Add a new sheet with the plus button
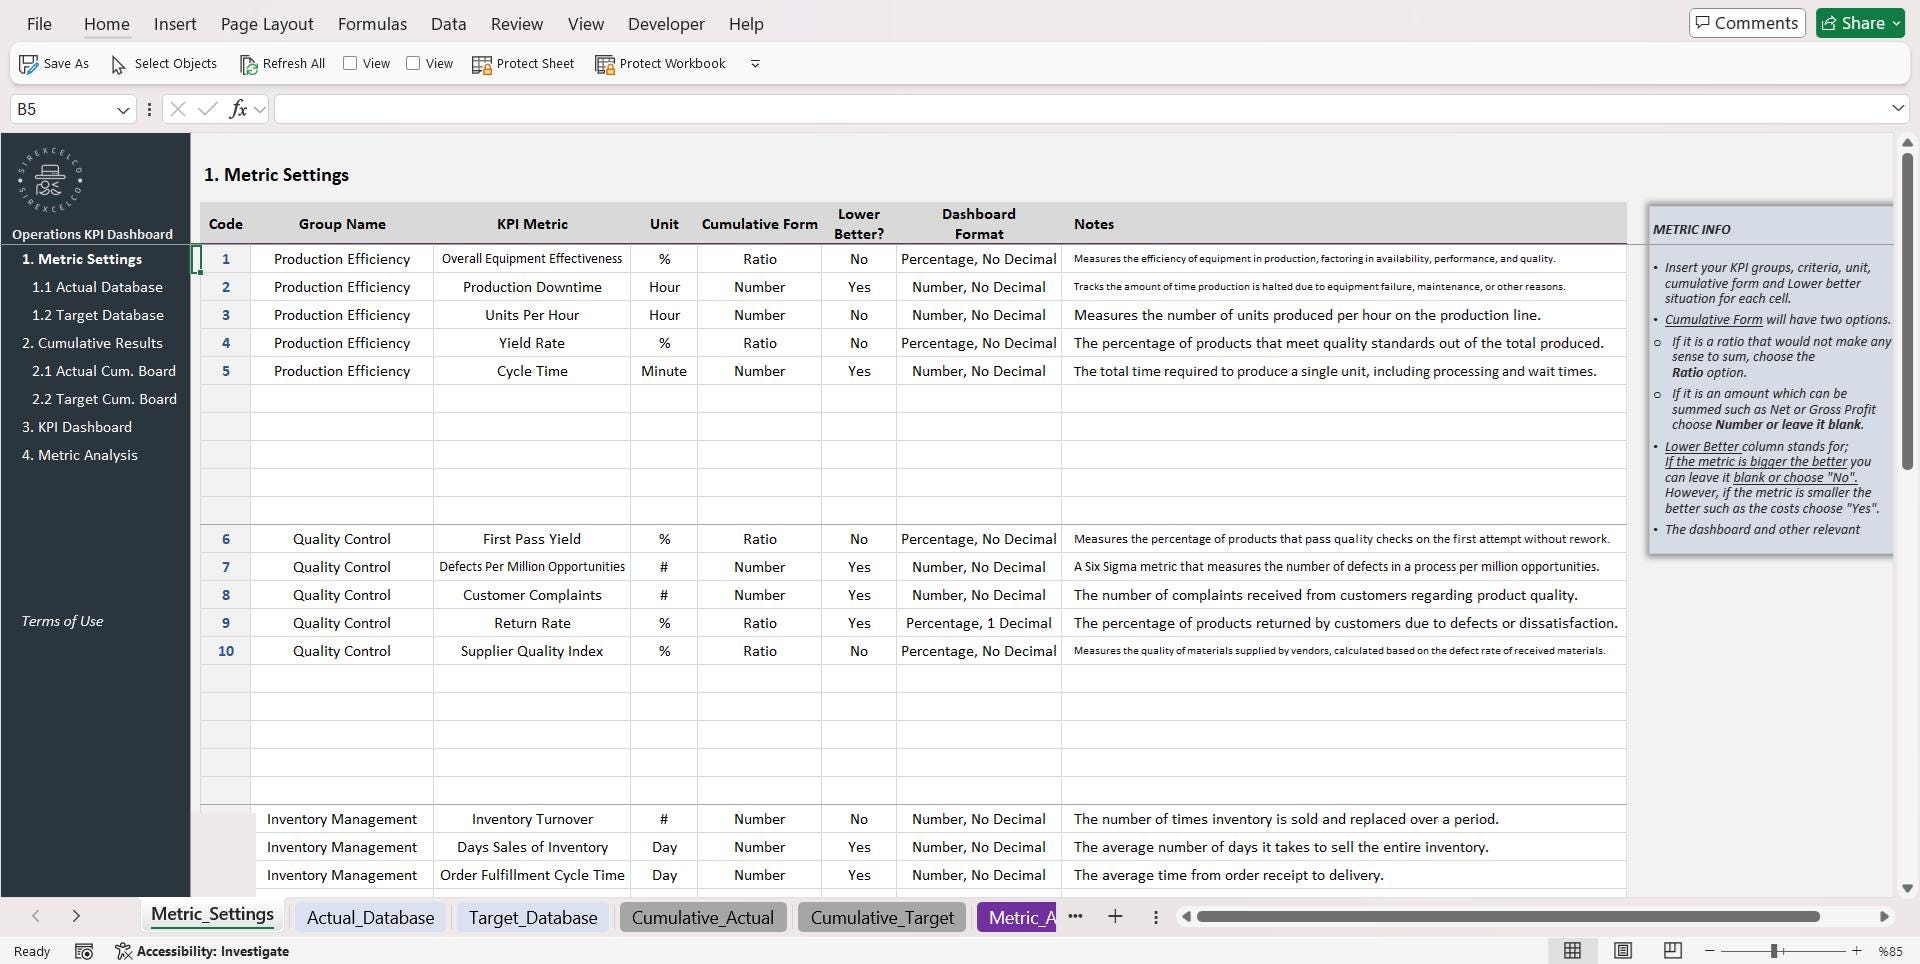The height and width of the screenshot is (964, 1920). click(x=1115, y=916)
